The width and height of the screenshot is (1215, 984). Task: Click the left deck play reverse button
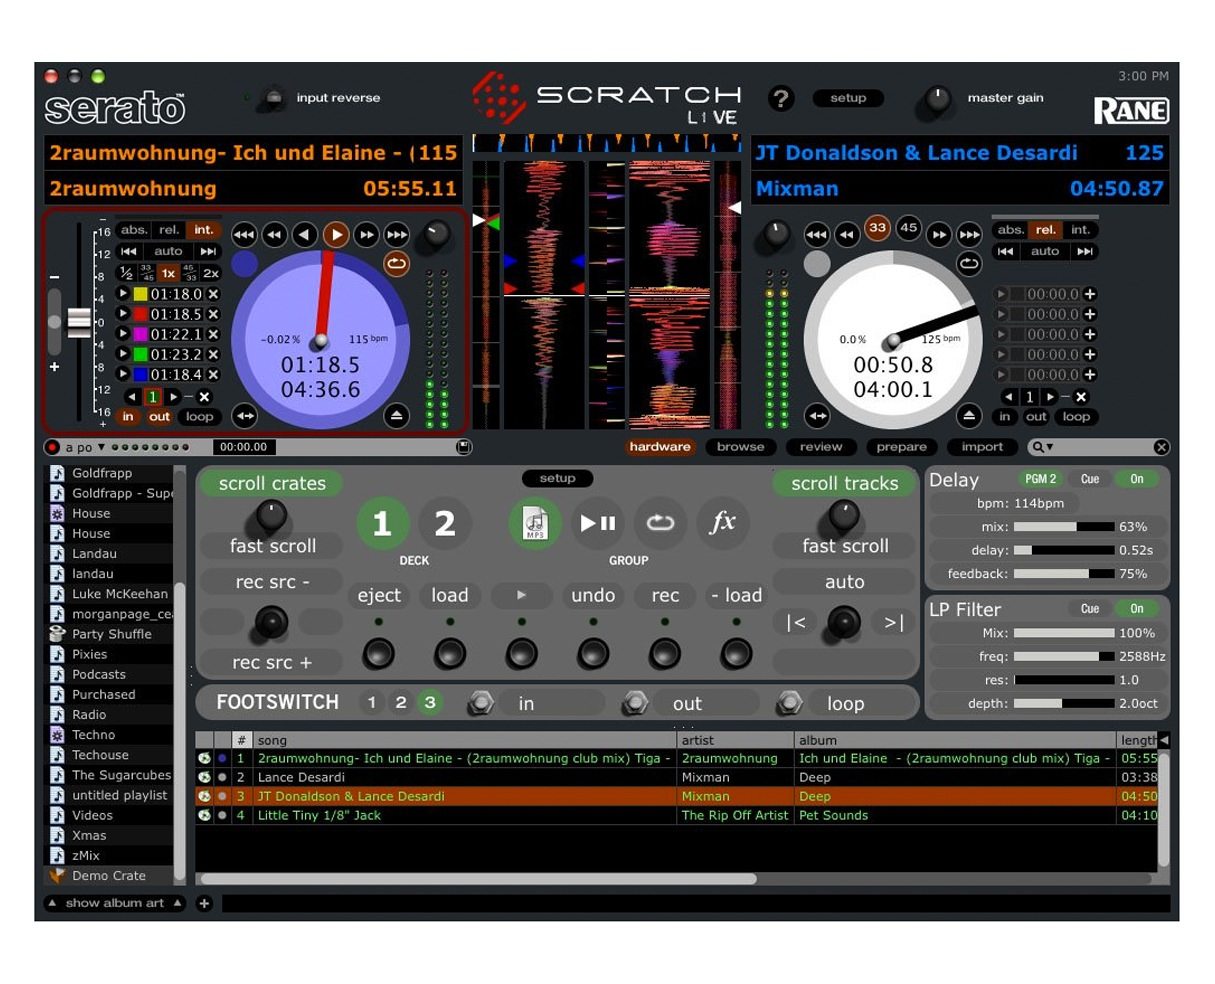(306, 235)
